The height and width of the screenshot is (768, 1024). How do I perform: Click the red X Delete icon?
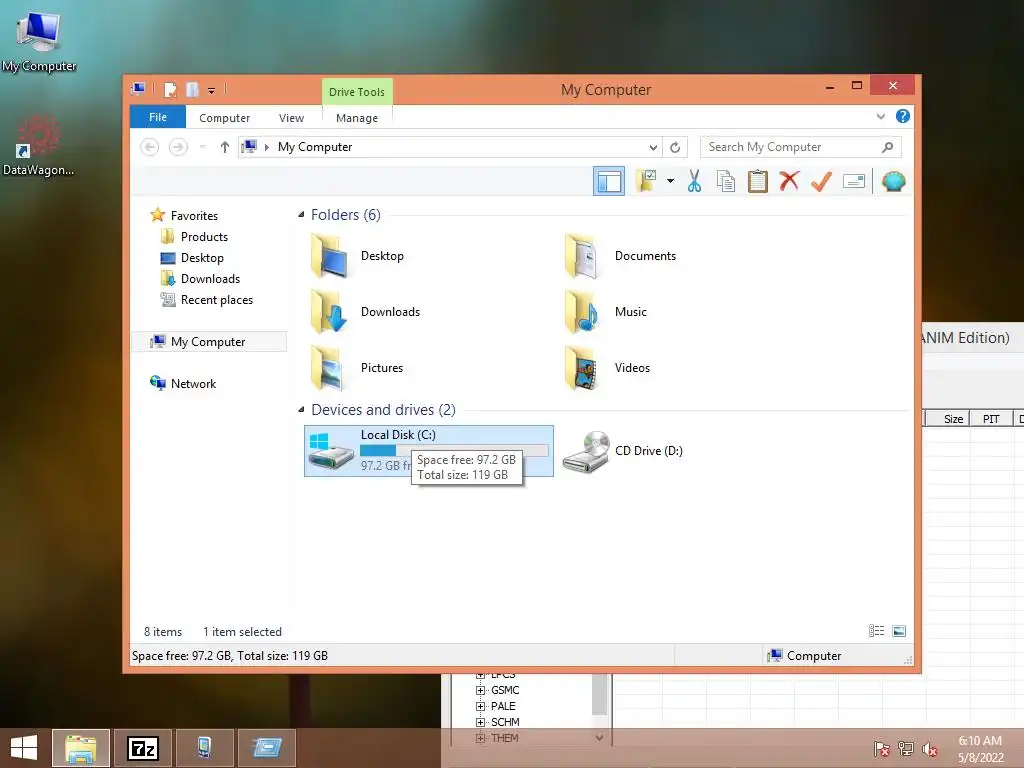789,181
